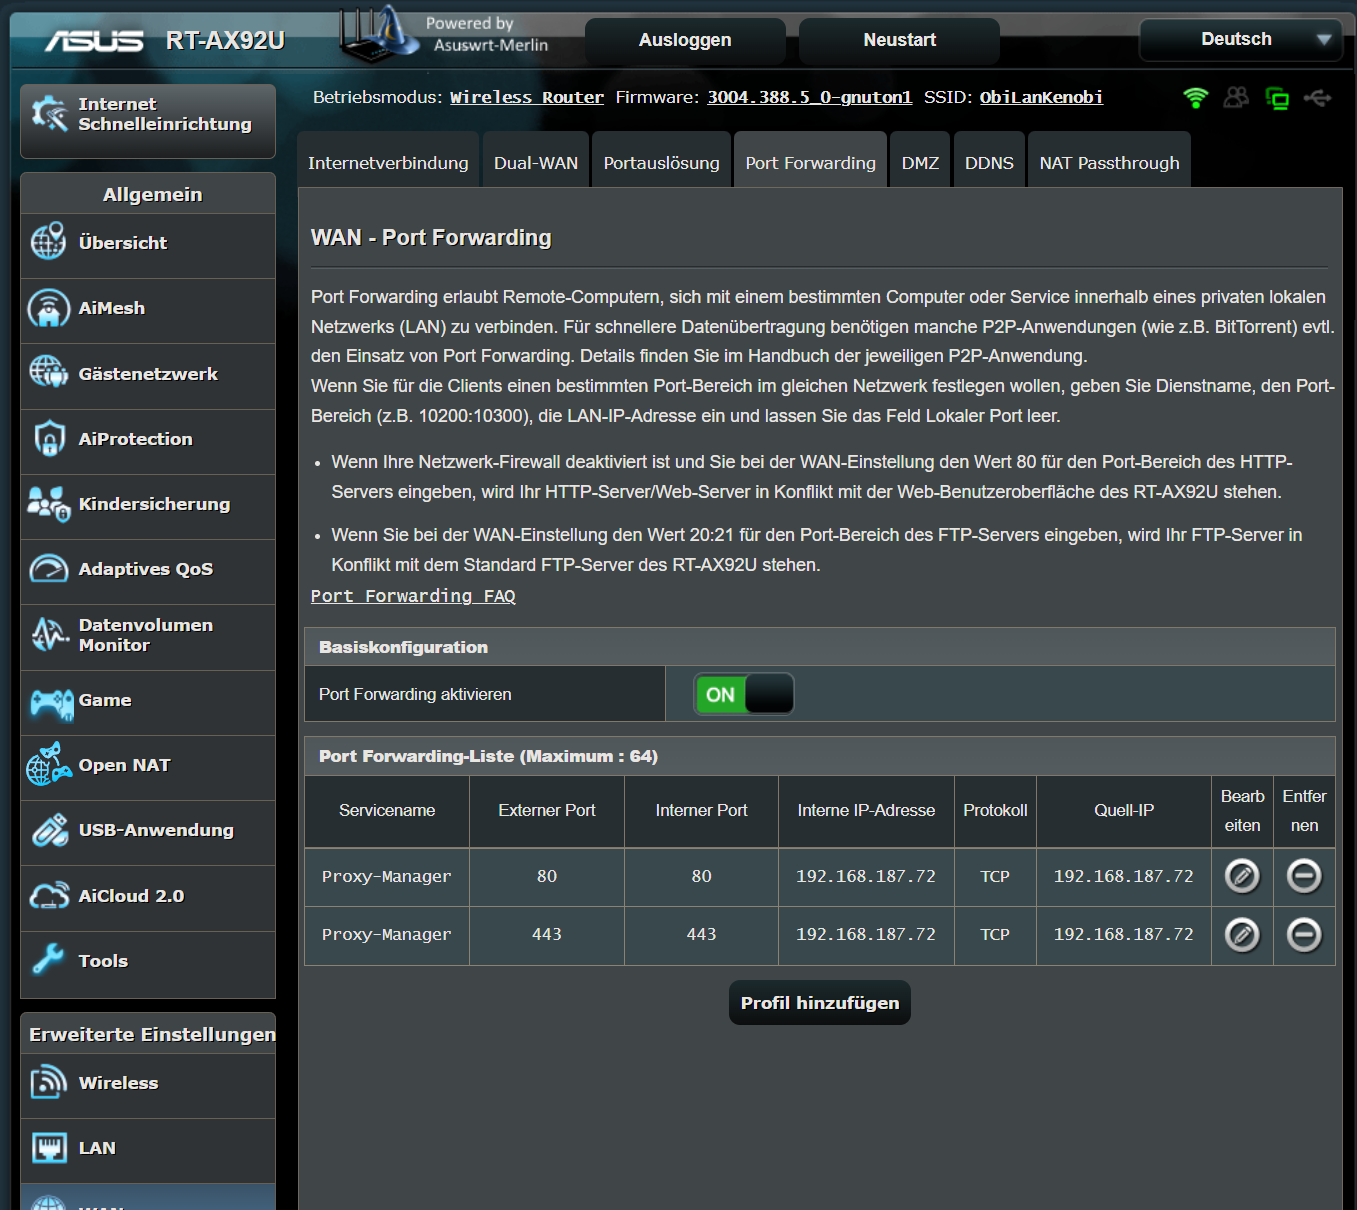Viewport: 1357px width, 1210px height.
Task: Click Interner Port value 80
Action: click(x=702, y=876)
